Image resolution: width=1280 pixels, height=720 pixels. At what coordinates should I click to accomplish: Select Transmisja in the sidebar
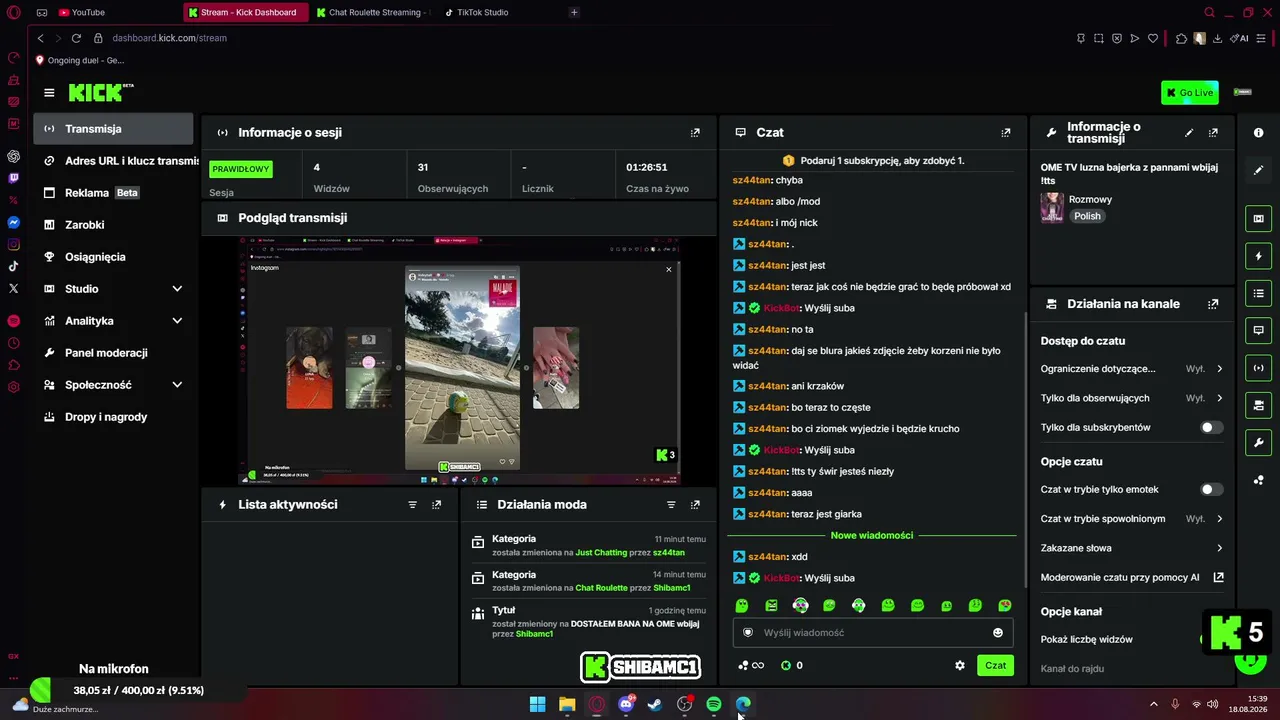click(x=113, y=129)
